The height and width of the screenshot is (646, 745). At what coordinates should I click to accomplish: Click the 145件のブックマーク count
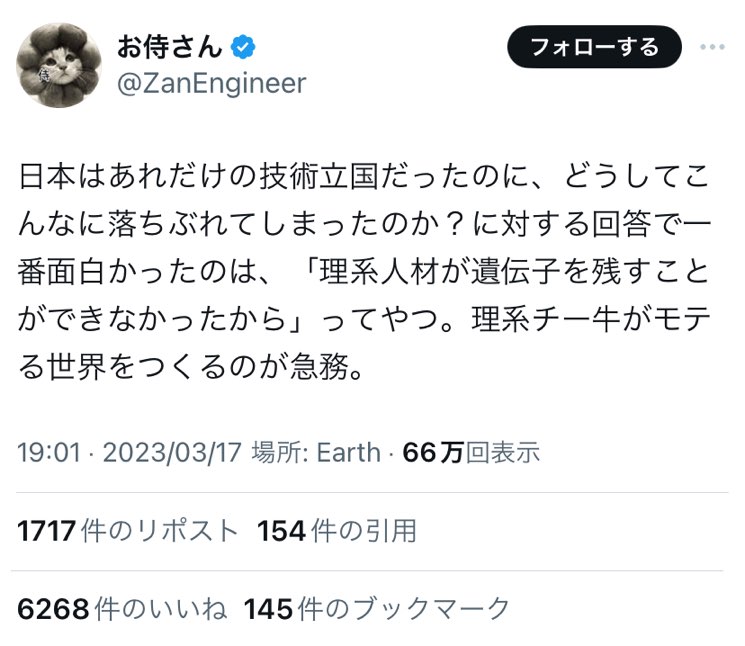point(377,608)
